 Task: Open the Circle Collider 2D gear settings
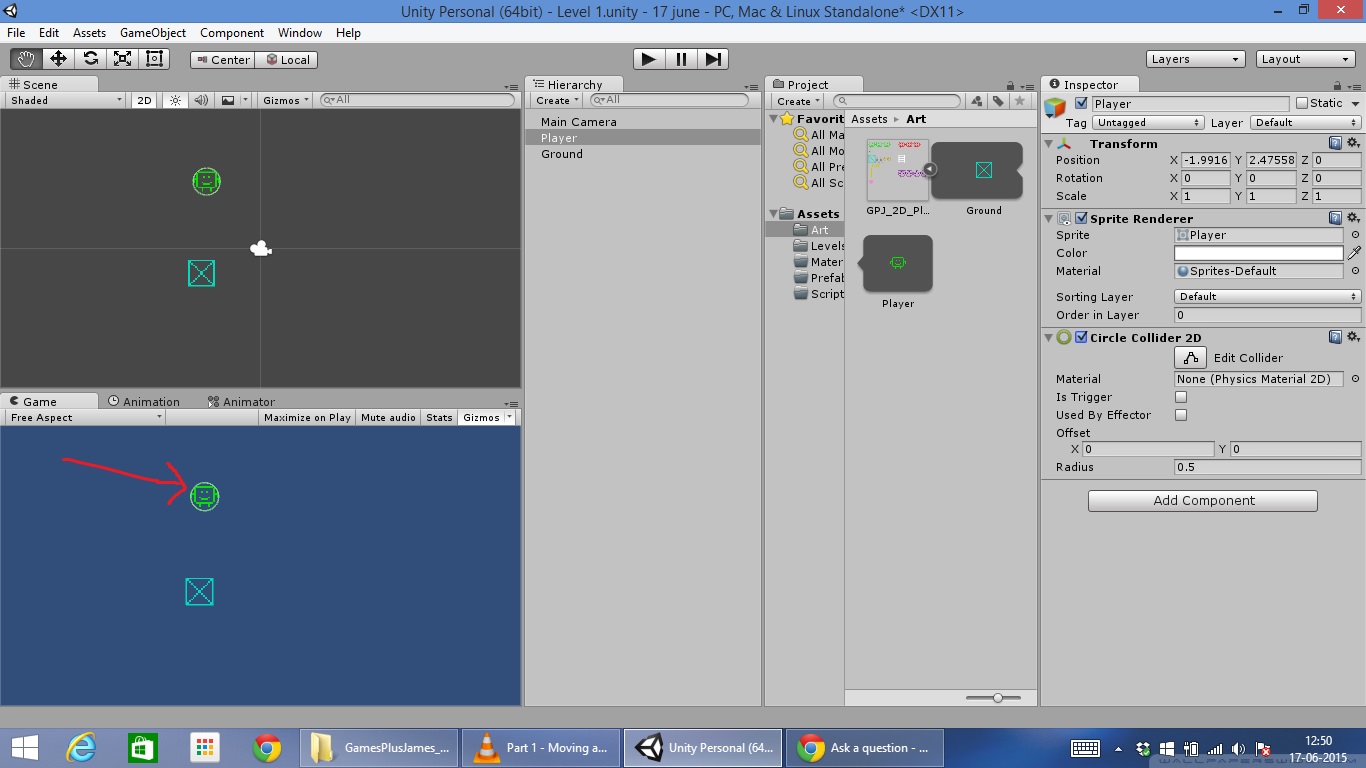click(1353, 338)
